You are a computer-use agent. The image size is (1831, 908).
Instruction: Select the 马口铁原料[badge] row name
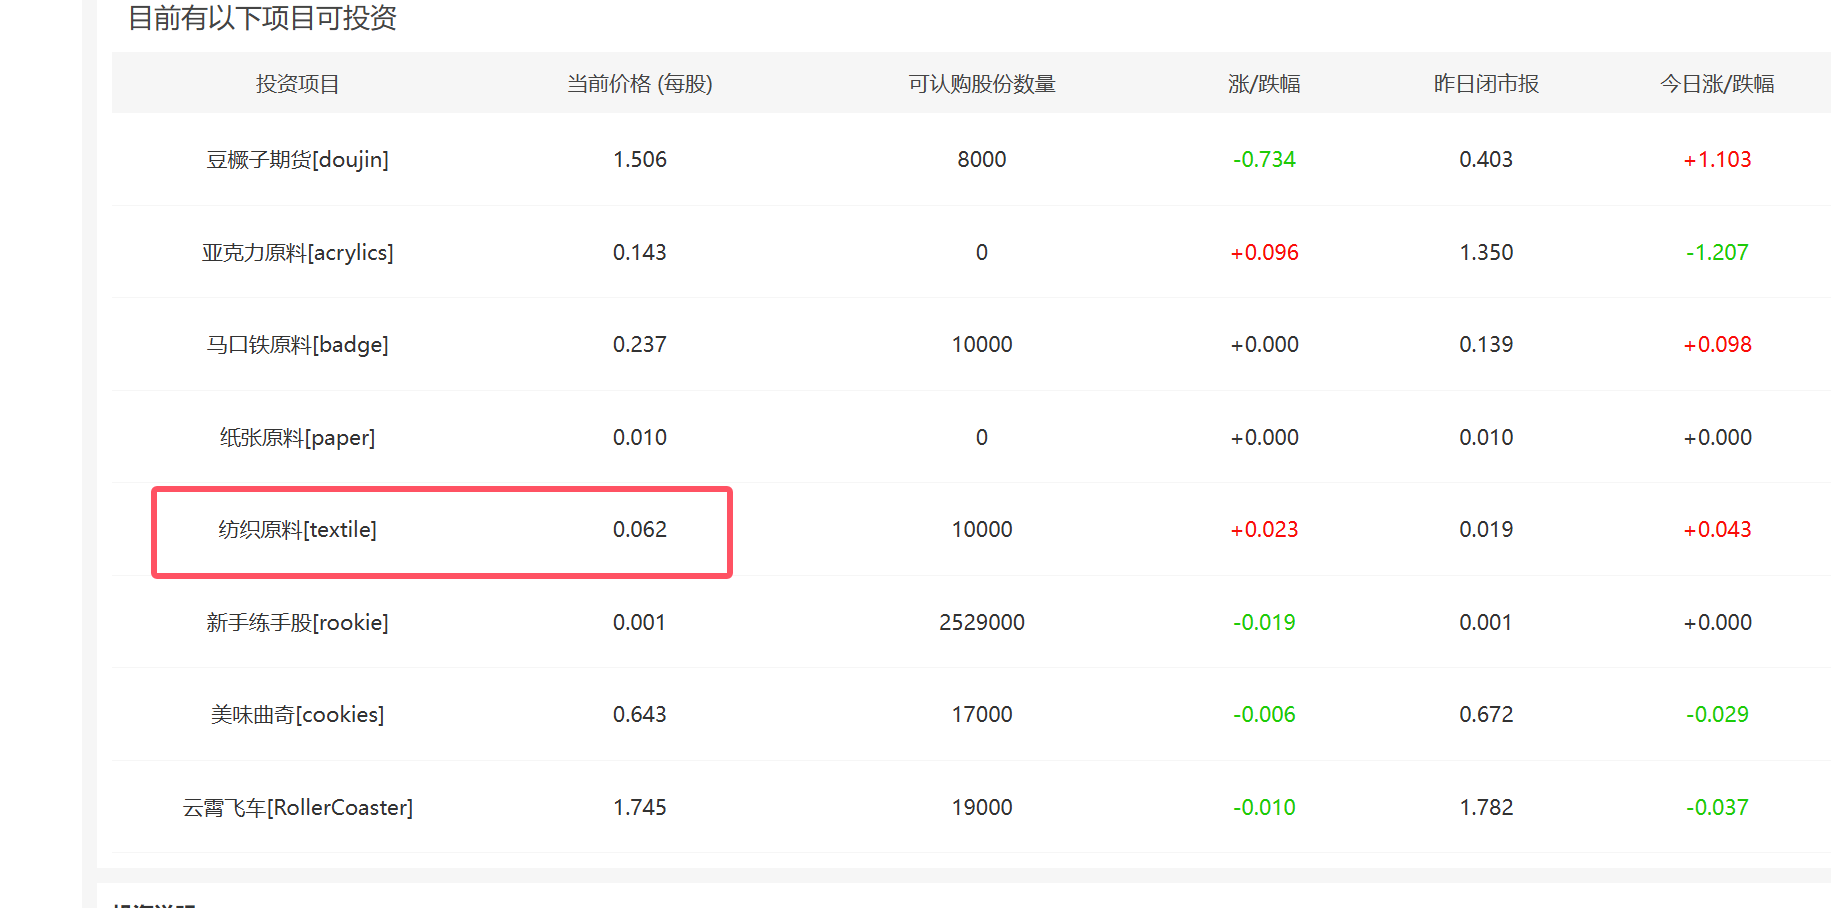point(297,345)
